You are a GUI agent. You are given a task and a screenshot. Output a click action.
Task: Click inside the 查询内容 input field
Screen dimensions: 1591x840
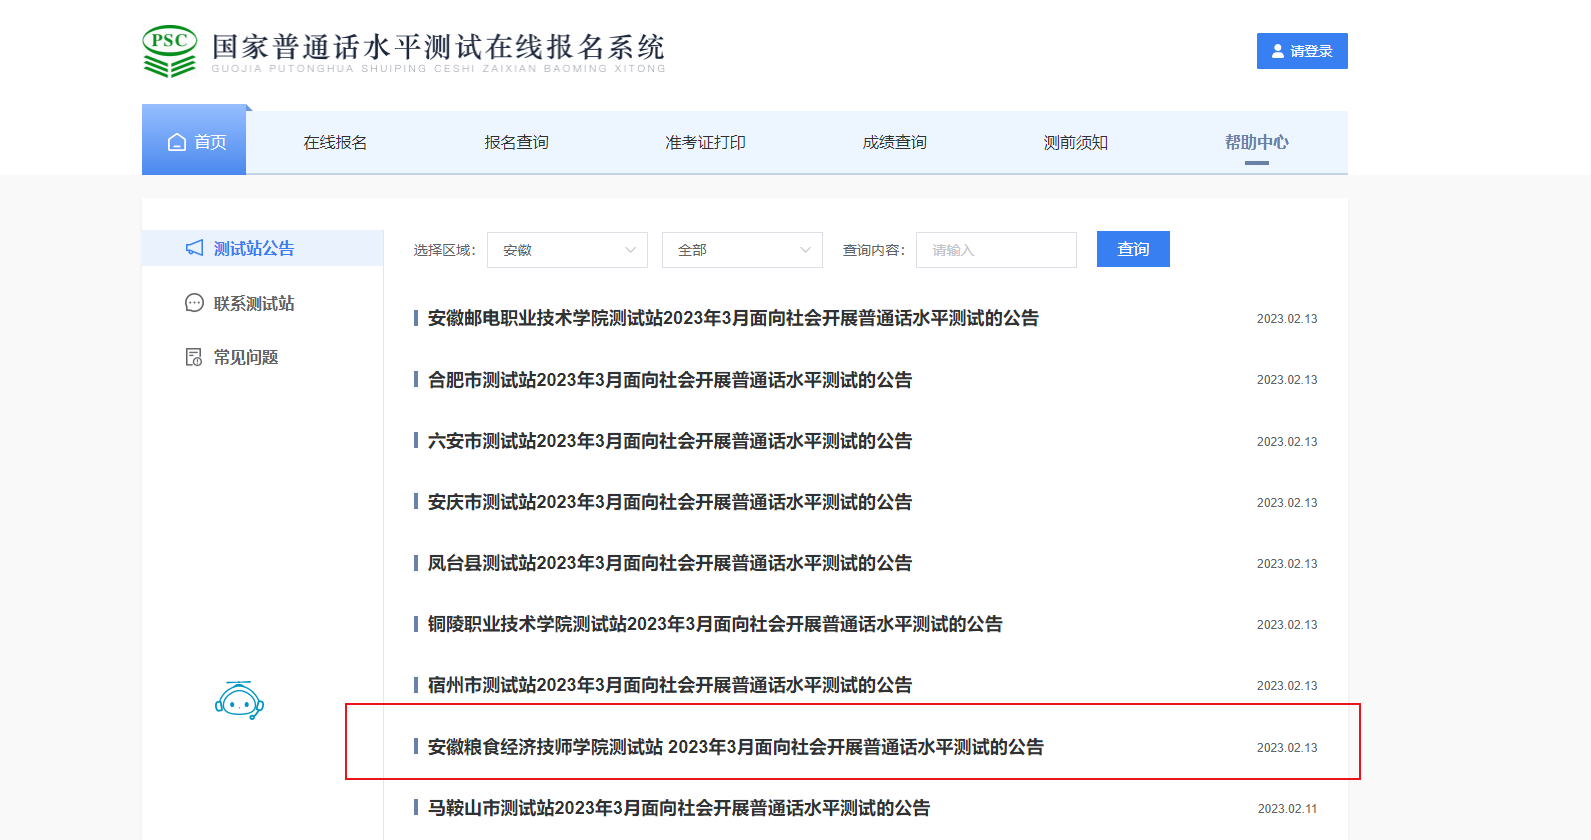coord(996,250)
